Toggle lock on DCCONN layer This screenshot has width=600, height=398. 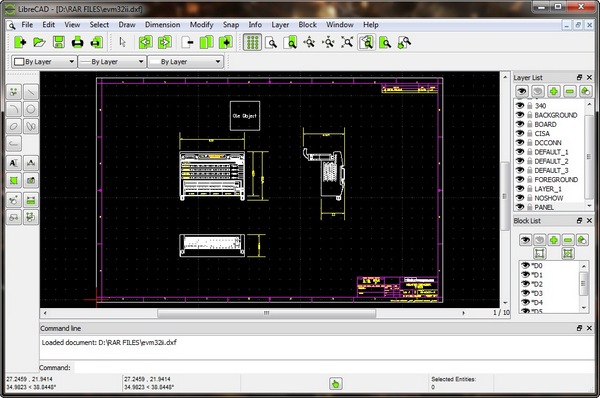tap(530, 142)
